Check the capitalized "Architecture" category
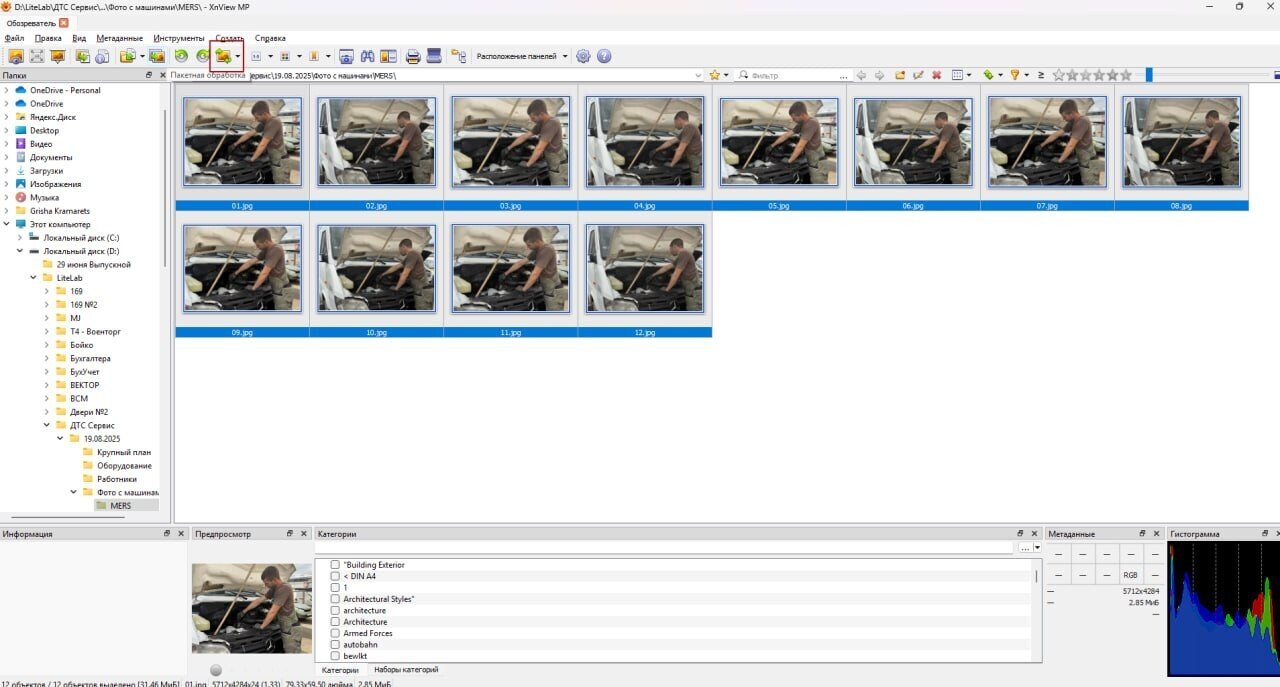Image resolution: width=1280 pixels, height=687 pixels. coord(336,622)
